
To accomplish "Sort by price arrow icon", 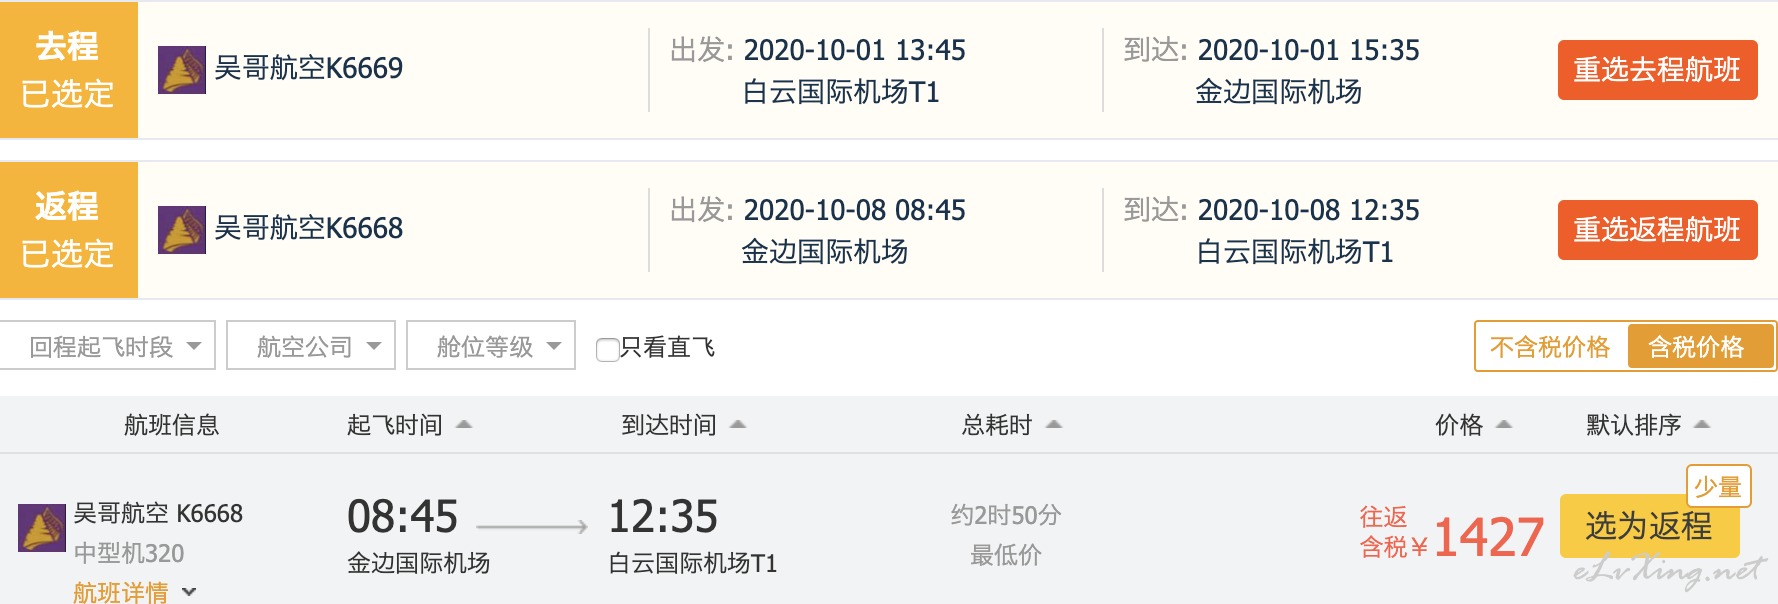I will click(1503, 425).
